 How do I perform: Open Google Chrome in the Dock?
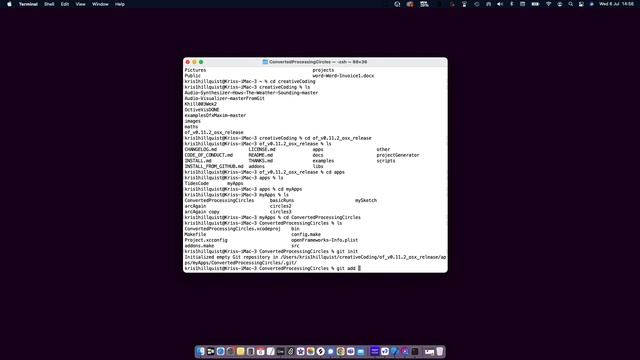coord(340,351)
